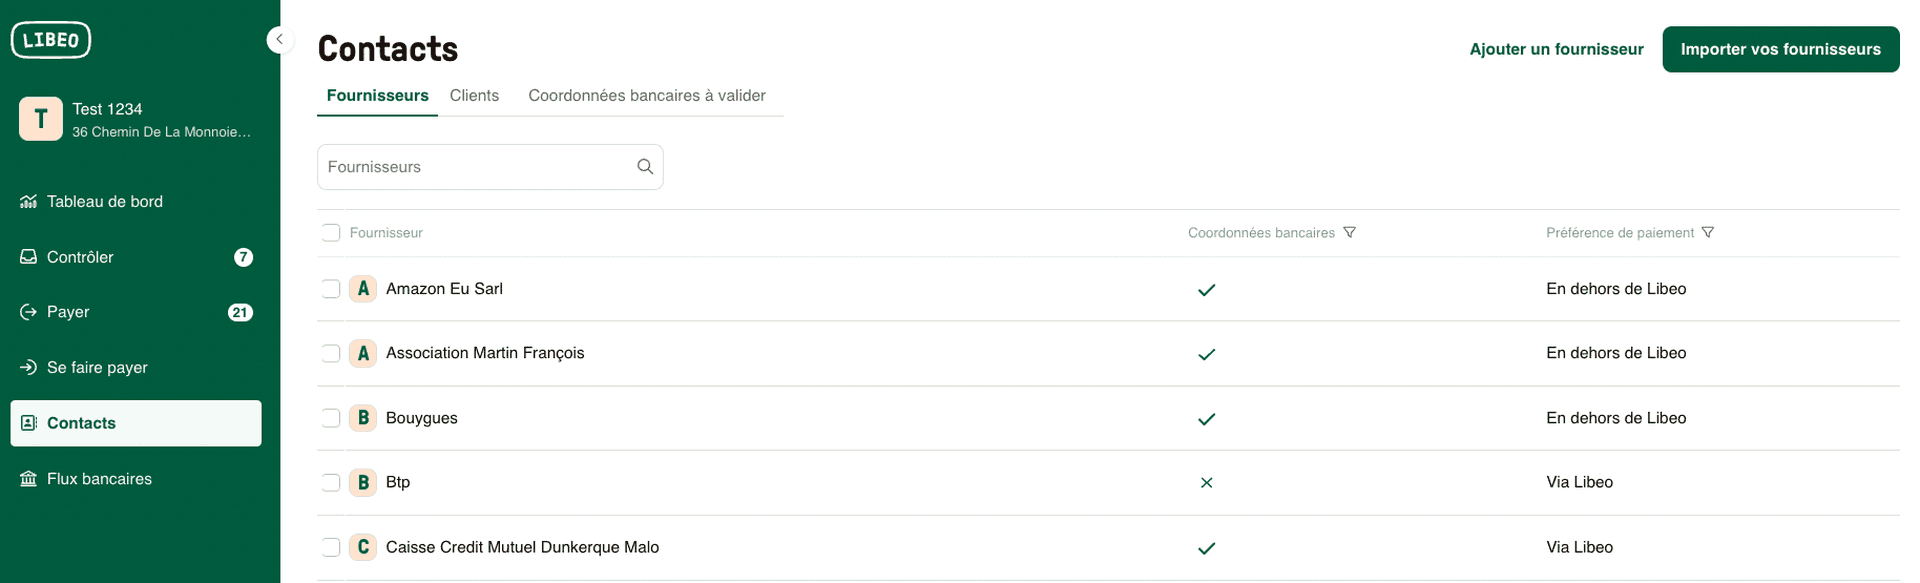
Task: Open the Préférence de paiement filter
Action: pos(1708,232)
